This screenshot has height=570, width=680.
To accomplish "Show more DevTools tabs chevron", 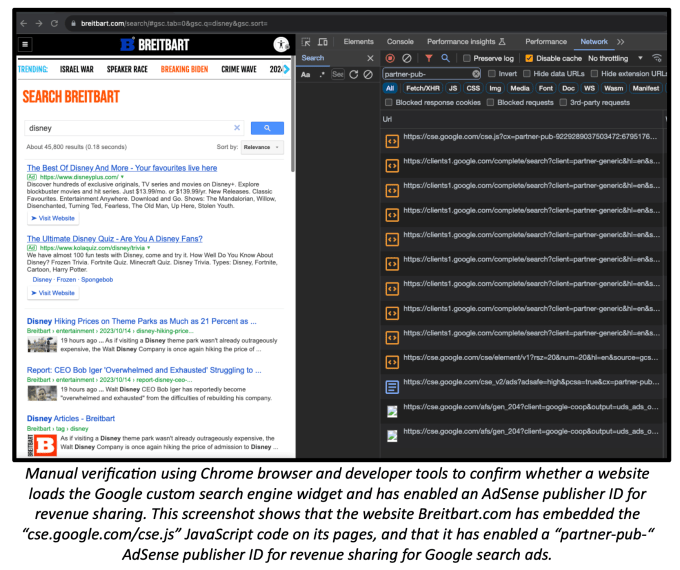I will 621,42.
